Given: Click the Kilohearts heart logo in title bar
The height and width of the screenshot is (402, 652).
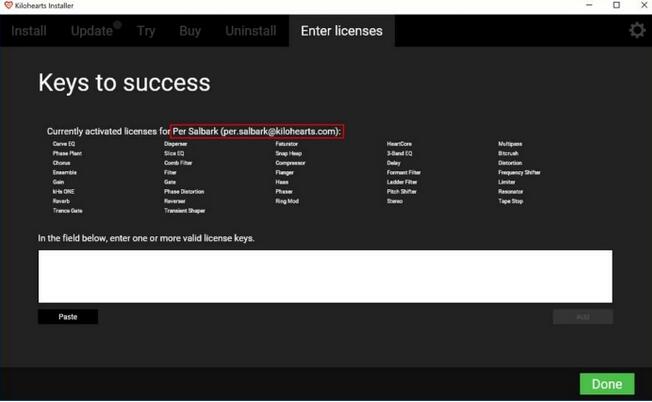Looking at the screenshot, I should [8, 5].
